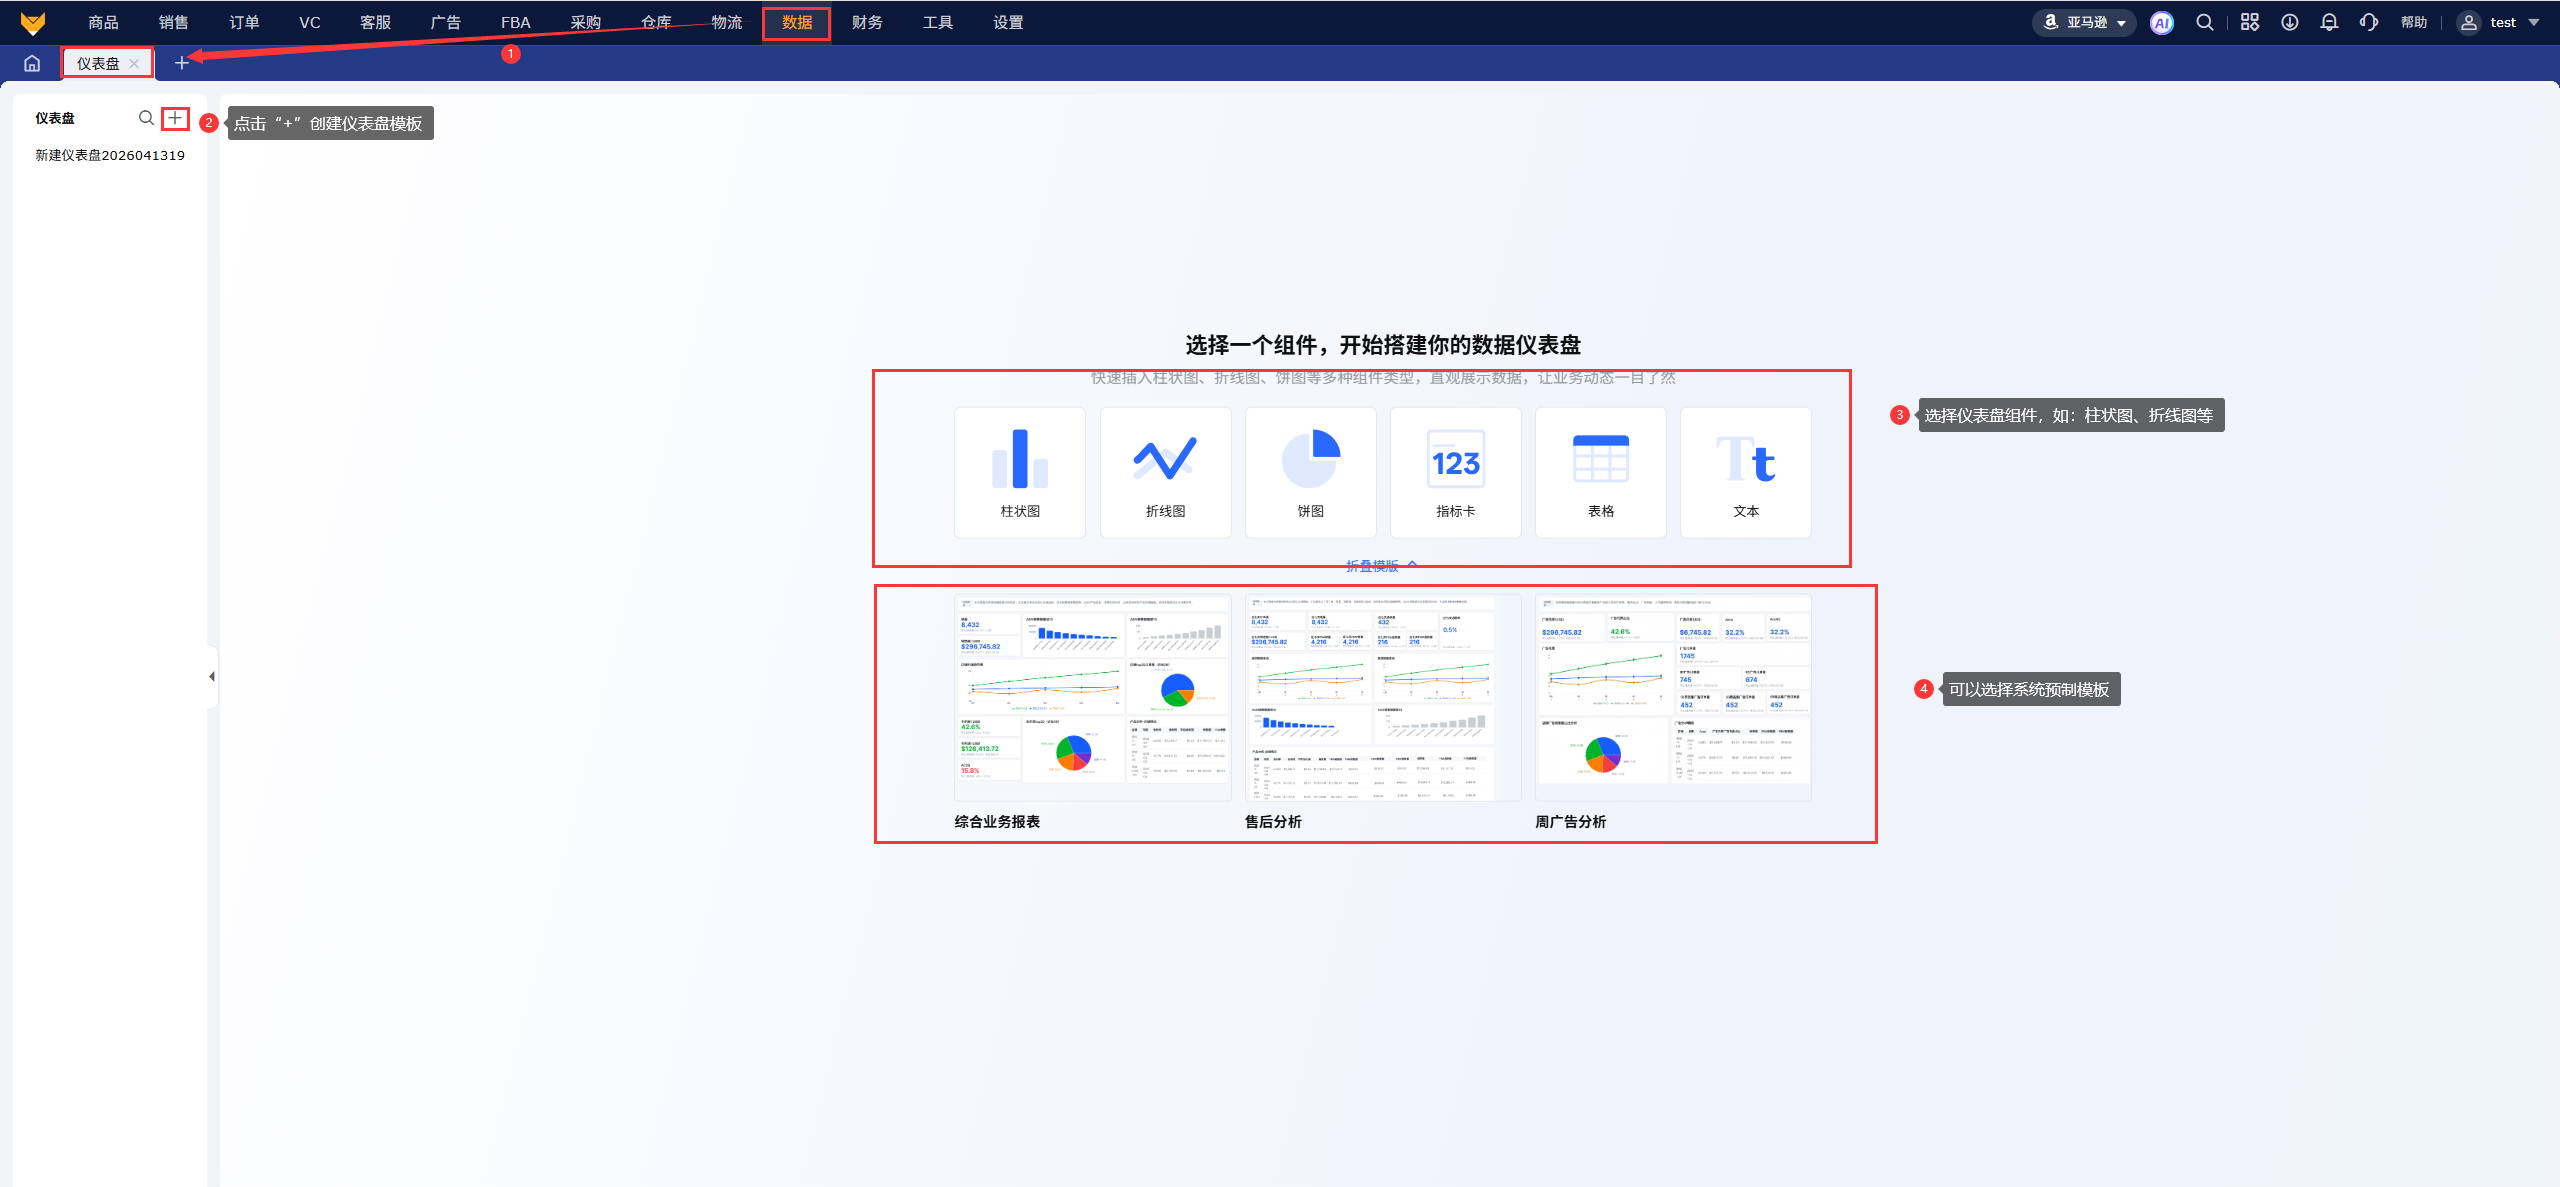Screen dimensions: 2560x1187
Task: Open the notification bell icon
Action: (2329, 23)
